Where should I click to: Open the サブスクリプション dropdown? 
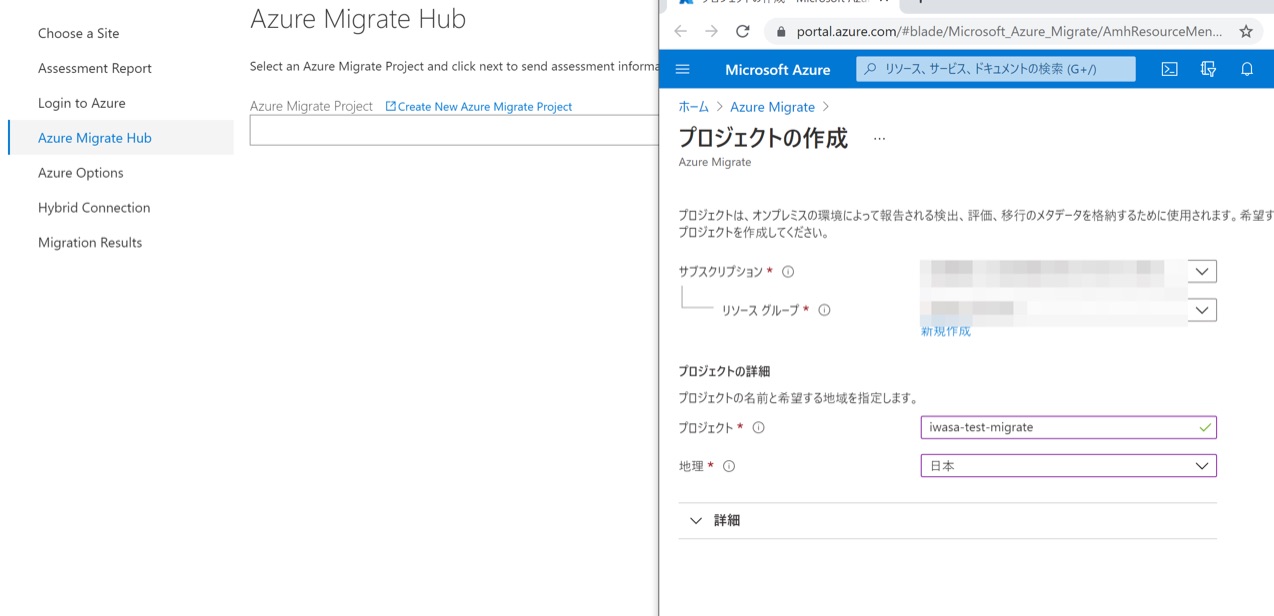[1203, 270]
